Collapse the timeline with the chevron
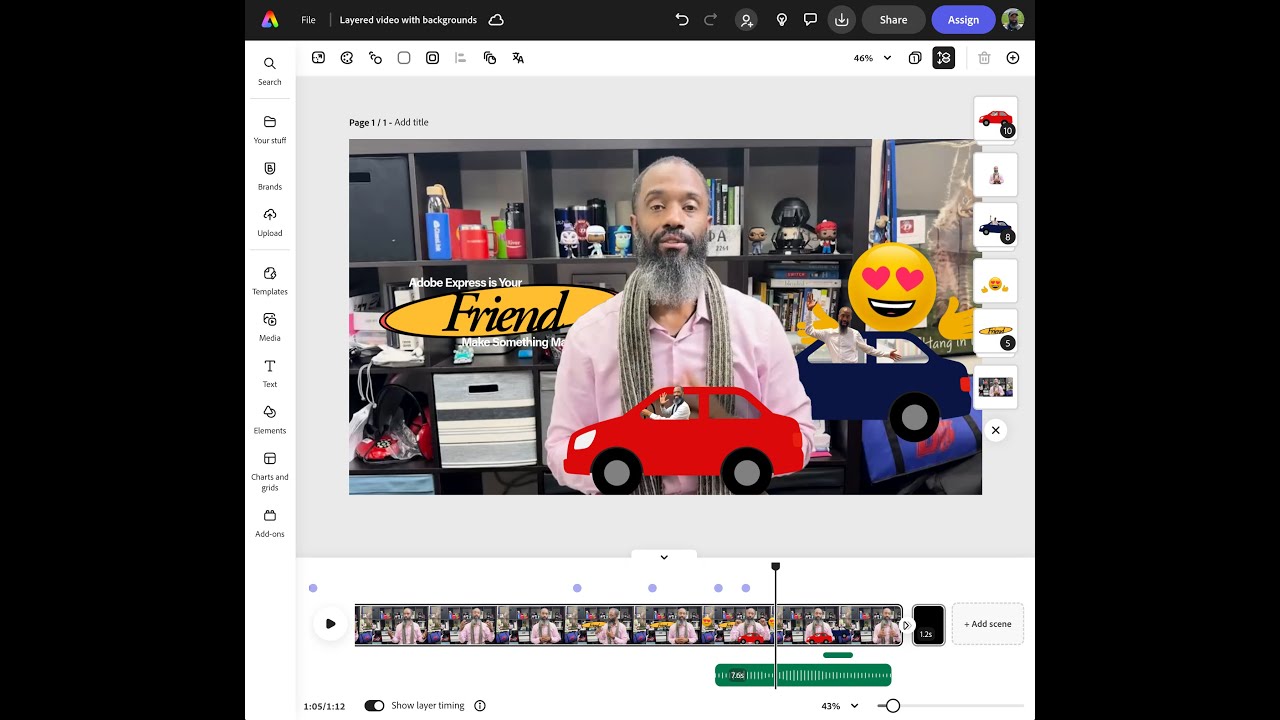The width and height of the screenshot is (1280, 720). tap(664, 557)
